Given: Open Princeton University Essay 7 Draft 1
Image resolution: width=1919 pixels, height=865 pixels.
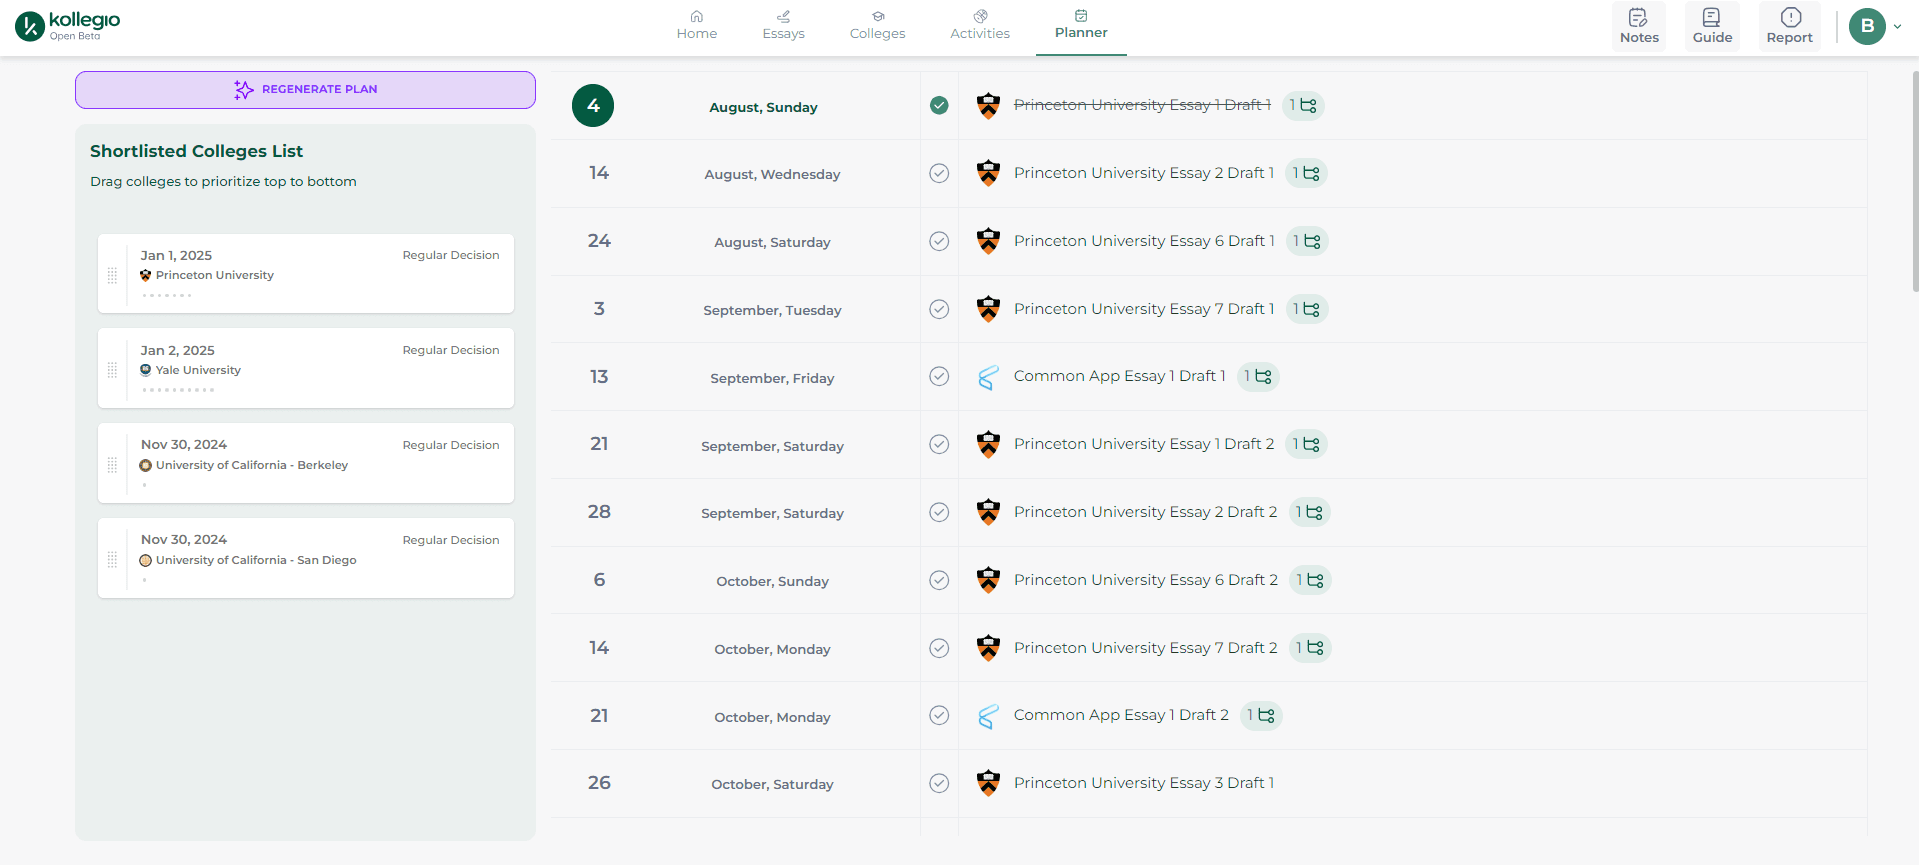Looking at the screenshot, I should [1144, 309].
